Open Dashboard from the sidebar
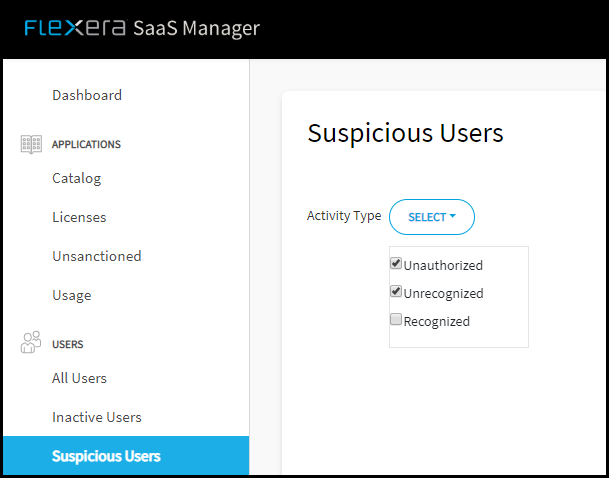Viewport: 609px width, 478px height. coord(87,95)
